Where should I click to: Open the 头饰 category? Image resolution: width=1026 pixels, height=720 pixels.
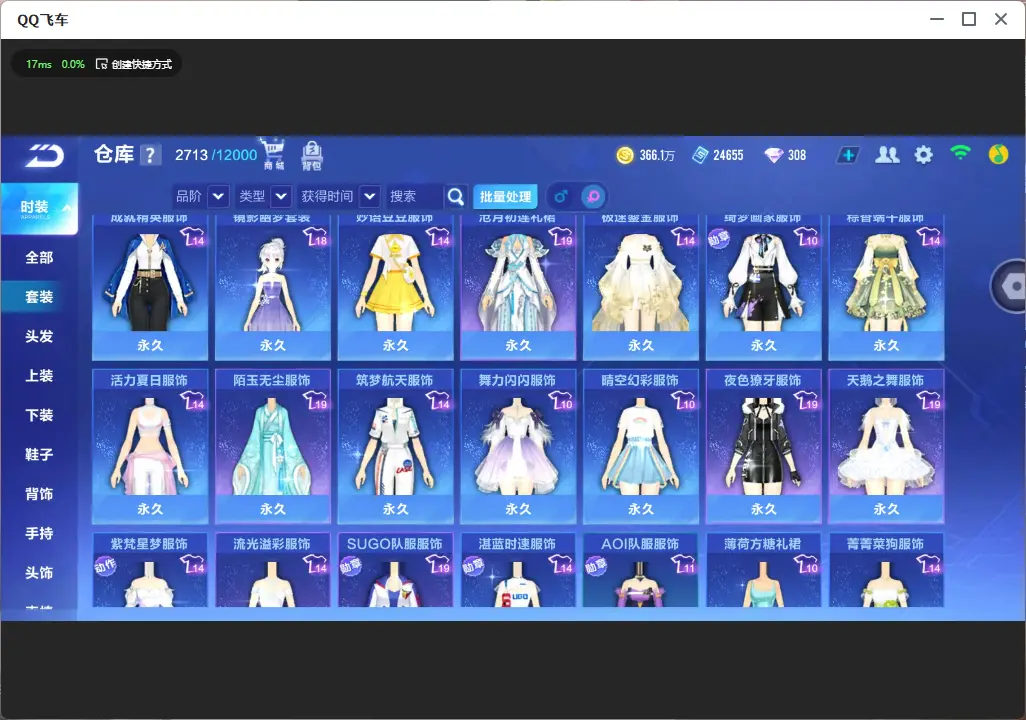tap(39, 573)
